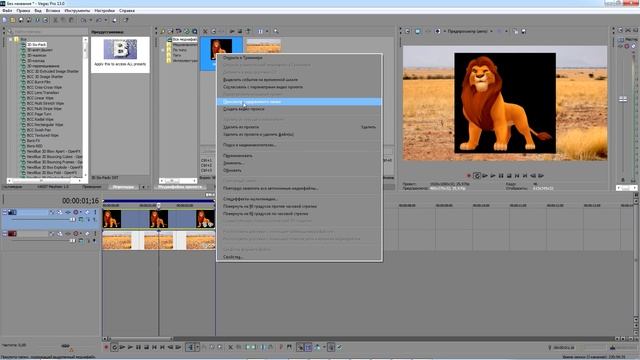Open Track FX on lion video track
Viewport: 640px width, 360px height.
[68, 212]
